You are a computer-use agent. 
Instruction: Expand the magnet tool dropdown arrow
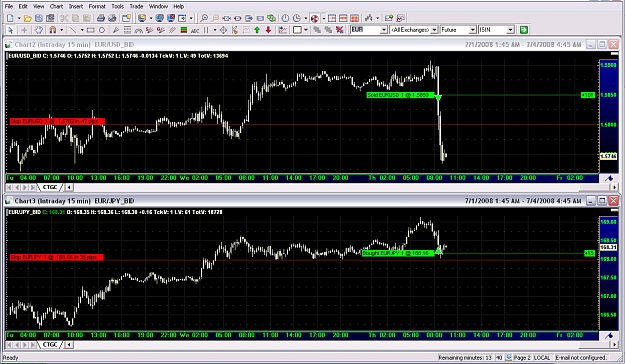pos(61,30)
